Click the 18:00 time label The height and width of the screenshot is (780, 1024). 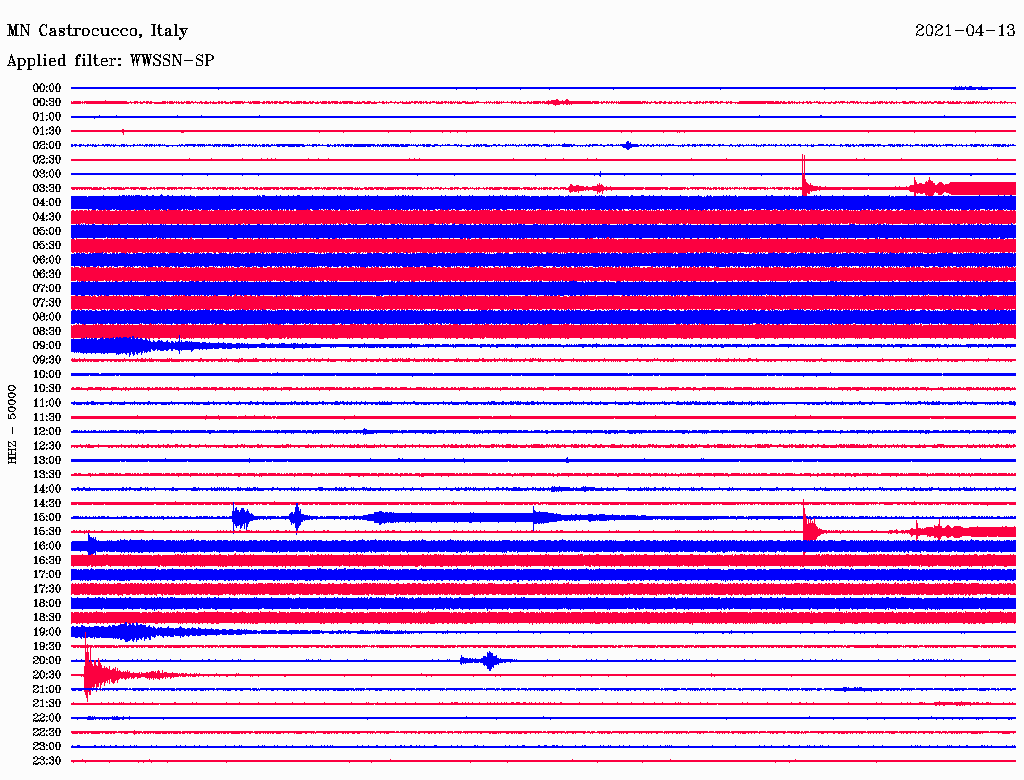pyautogui.click(x=46, y=603)
